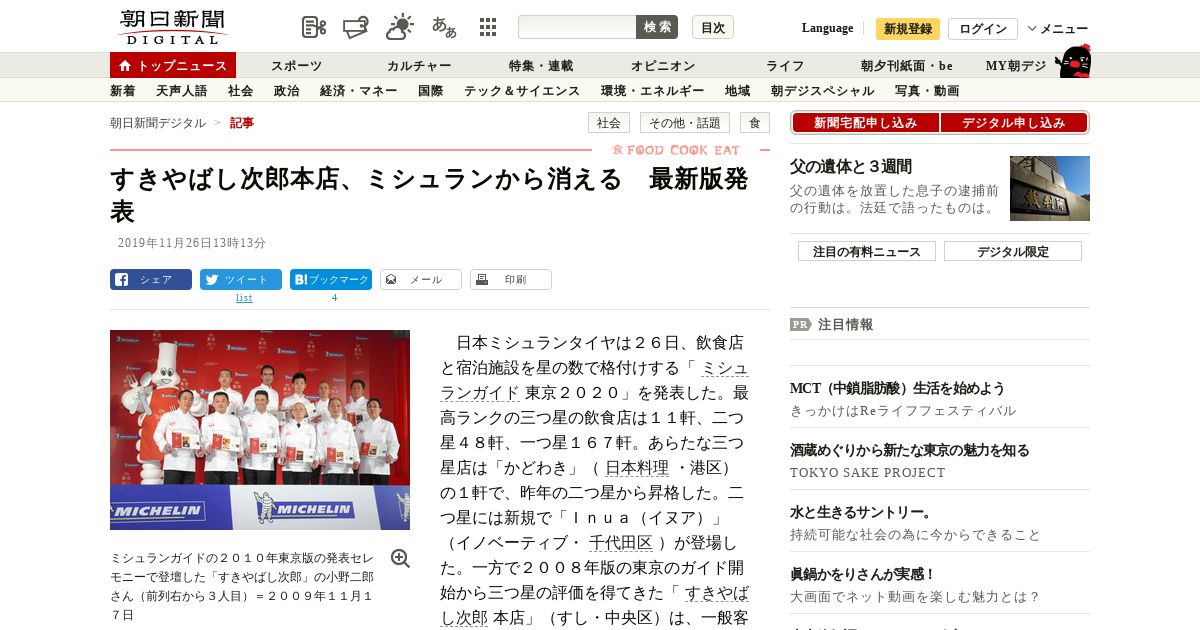This screenshot has width=1200, height=630.
Task: Change font size with あぁ icon
Action: coord(444,27)
